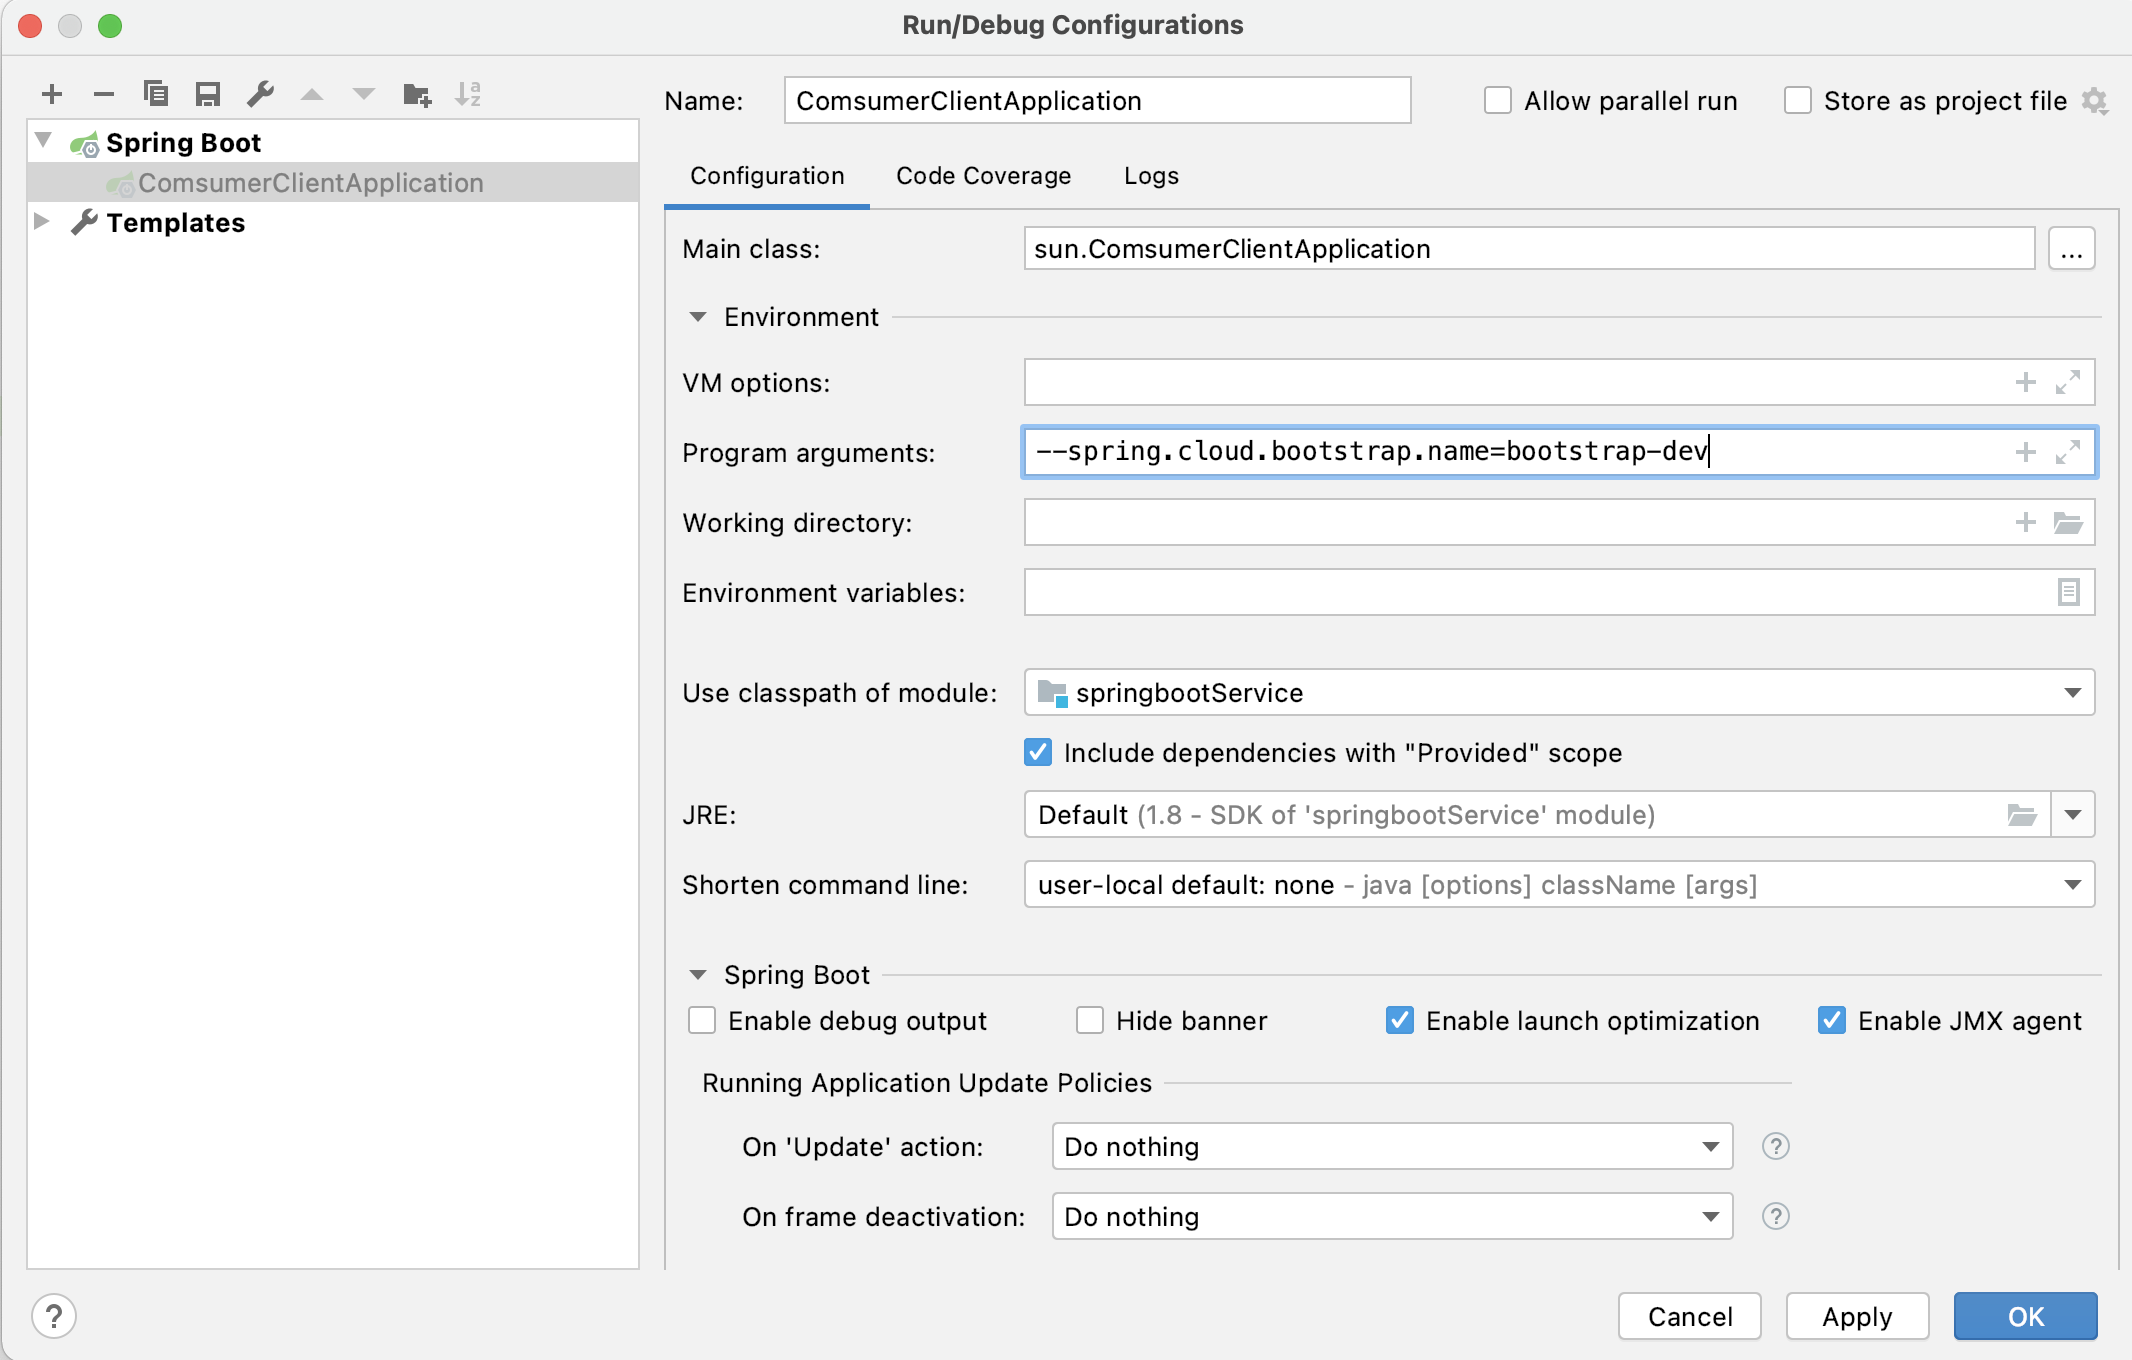Viewport: 2132px width, 1360px height.
Task: Confirm with the OK button
Action: click(x=2023, y=1316)
